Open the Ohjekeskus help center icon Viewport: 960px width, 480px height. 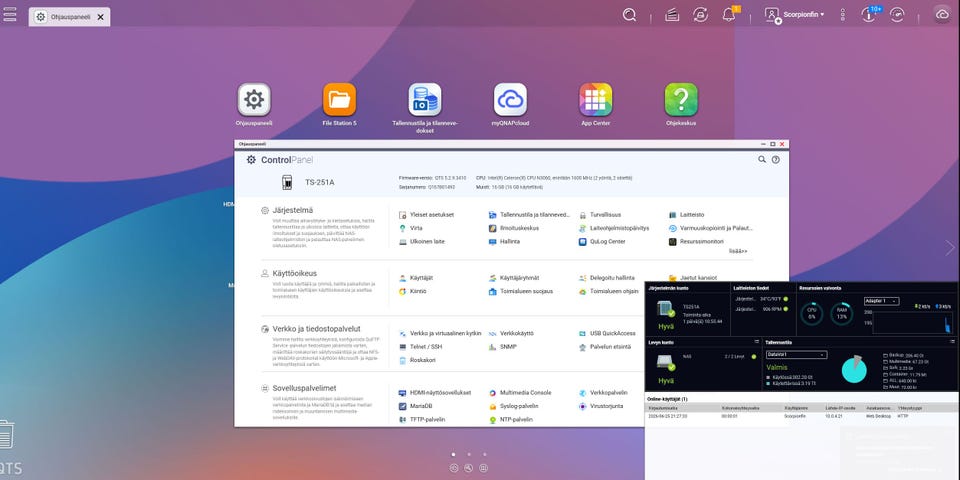(x=681, y=100)
